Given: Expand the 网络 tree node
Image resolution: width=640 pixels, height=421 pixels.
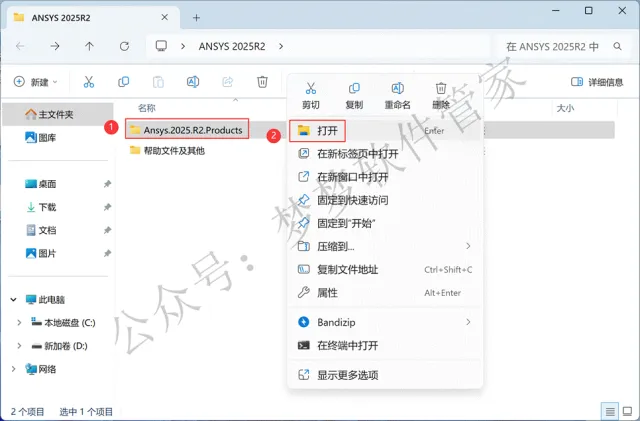Looking at the screenshot, I should (13, 369).
